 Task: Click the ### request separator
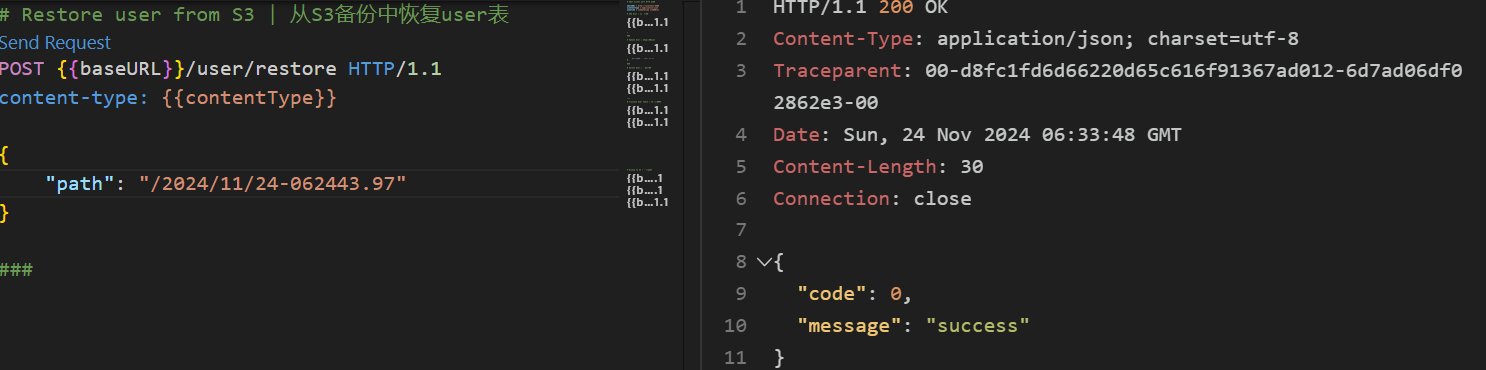pyautogui.click(x=17, y=270)
